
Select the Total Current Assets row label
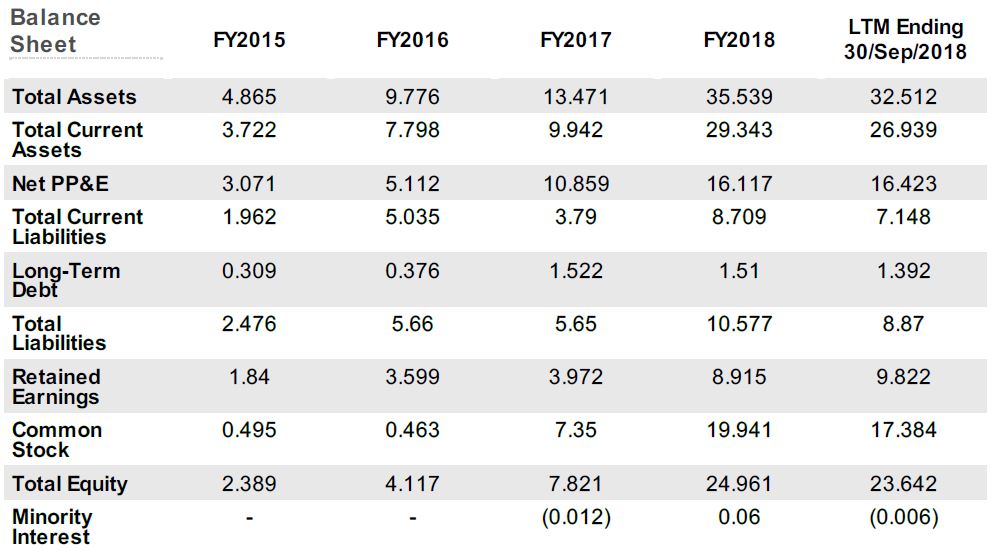coord(77,140)
